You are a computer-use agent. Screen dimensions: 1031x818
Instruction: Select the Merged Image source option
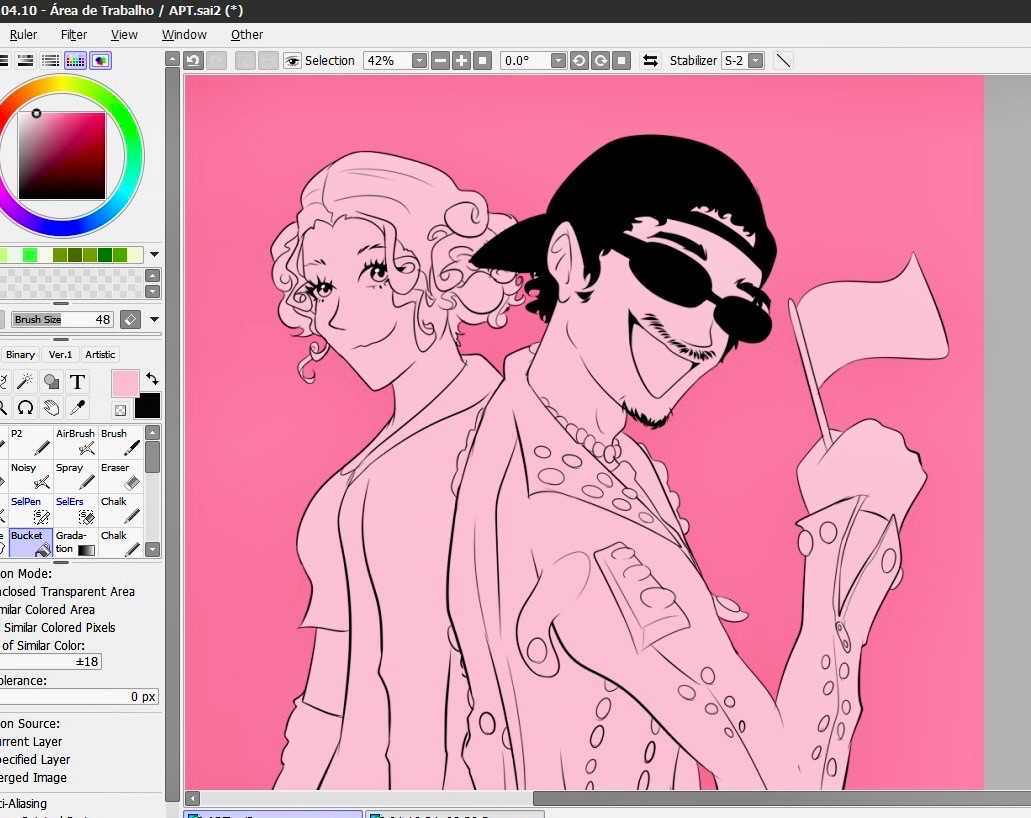(34, 777)
